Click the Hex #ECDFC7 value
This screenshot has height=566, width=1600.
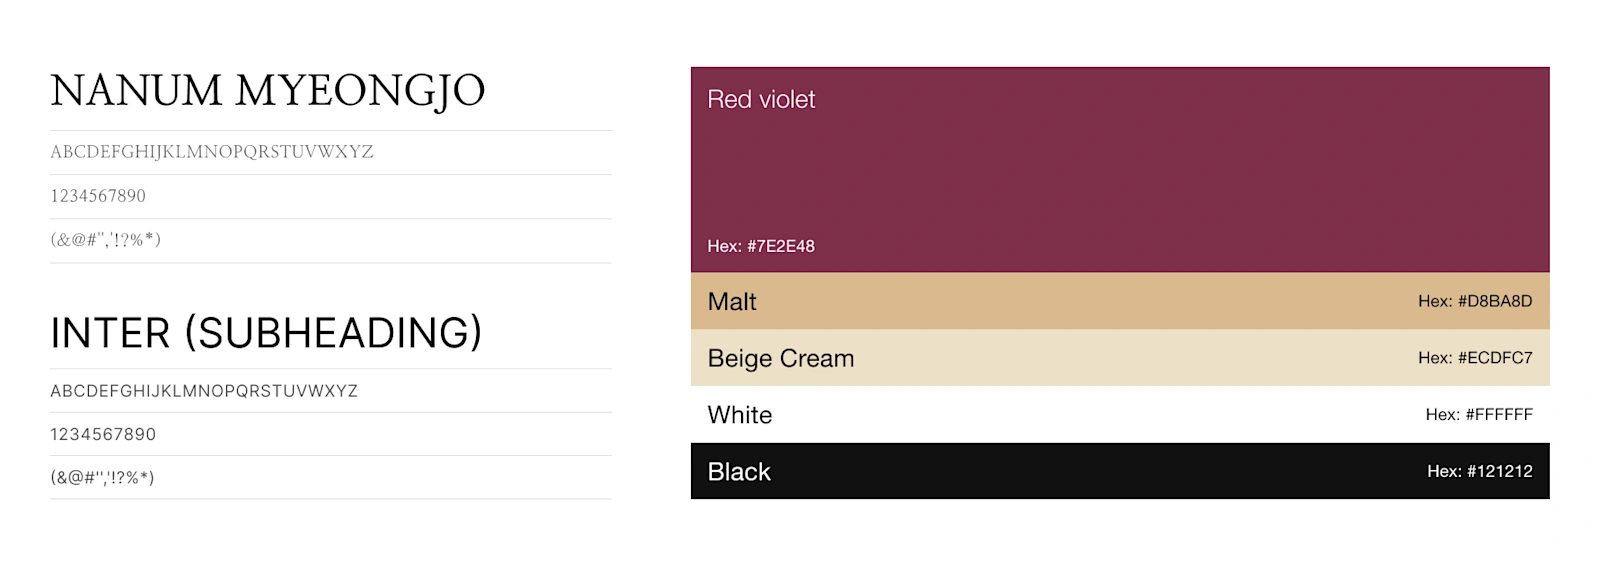tap(1475, 358)
